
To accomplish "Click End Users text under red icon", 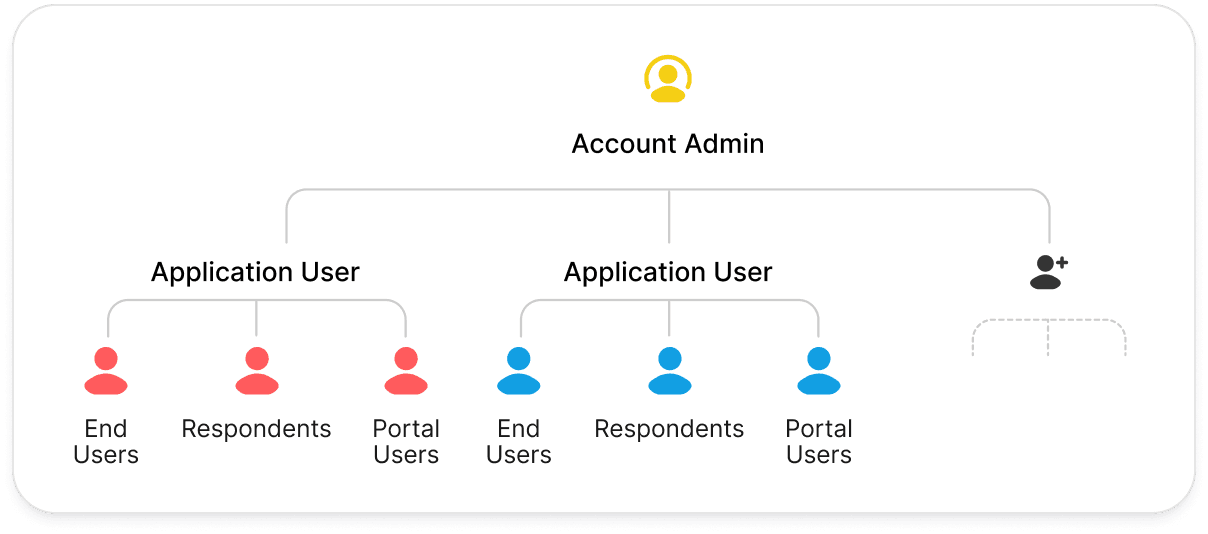I will pyautogui.click(x=106, y=442).
